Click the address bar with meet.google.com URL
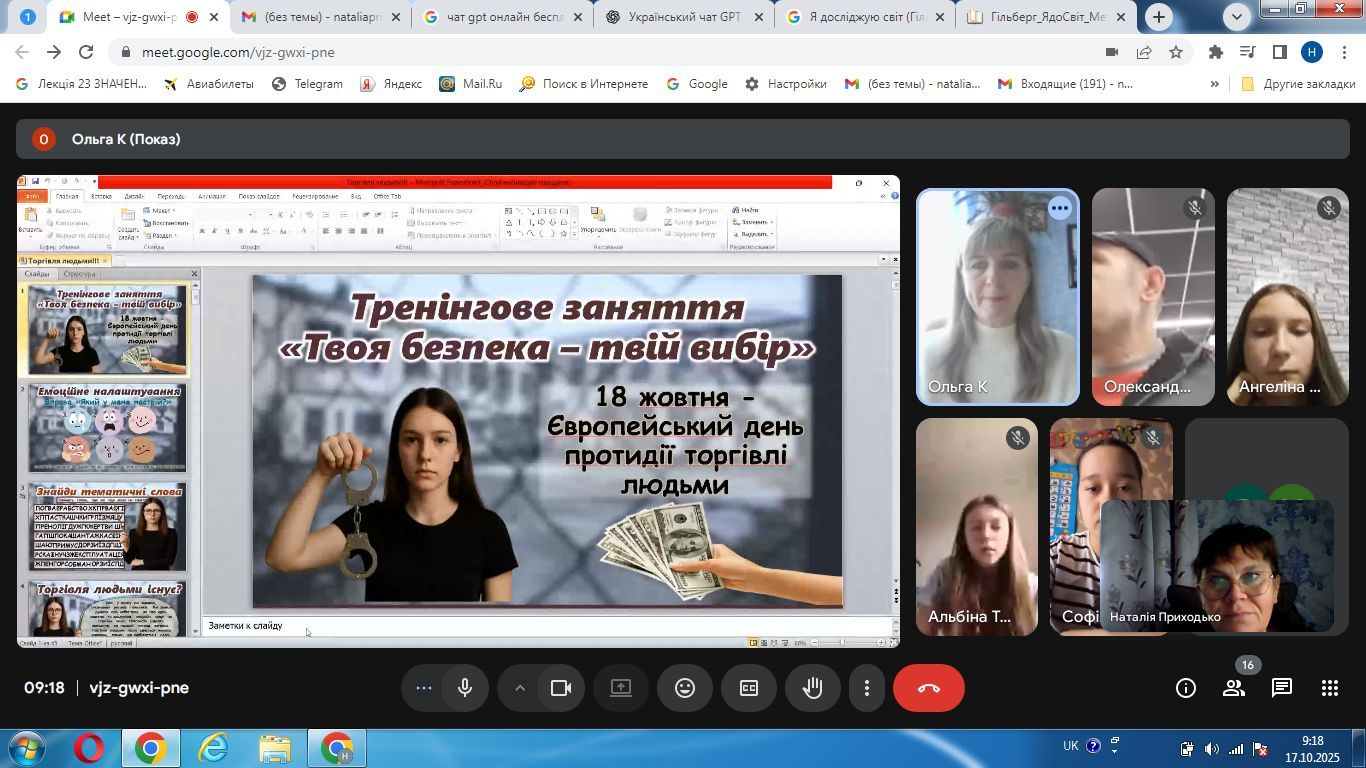 tap(600, 52)
